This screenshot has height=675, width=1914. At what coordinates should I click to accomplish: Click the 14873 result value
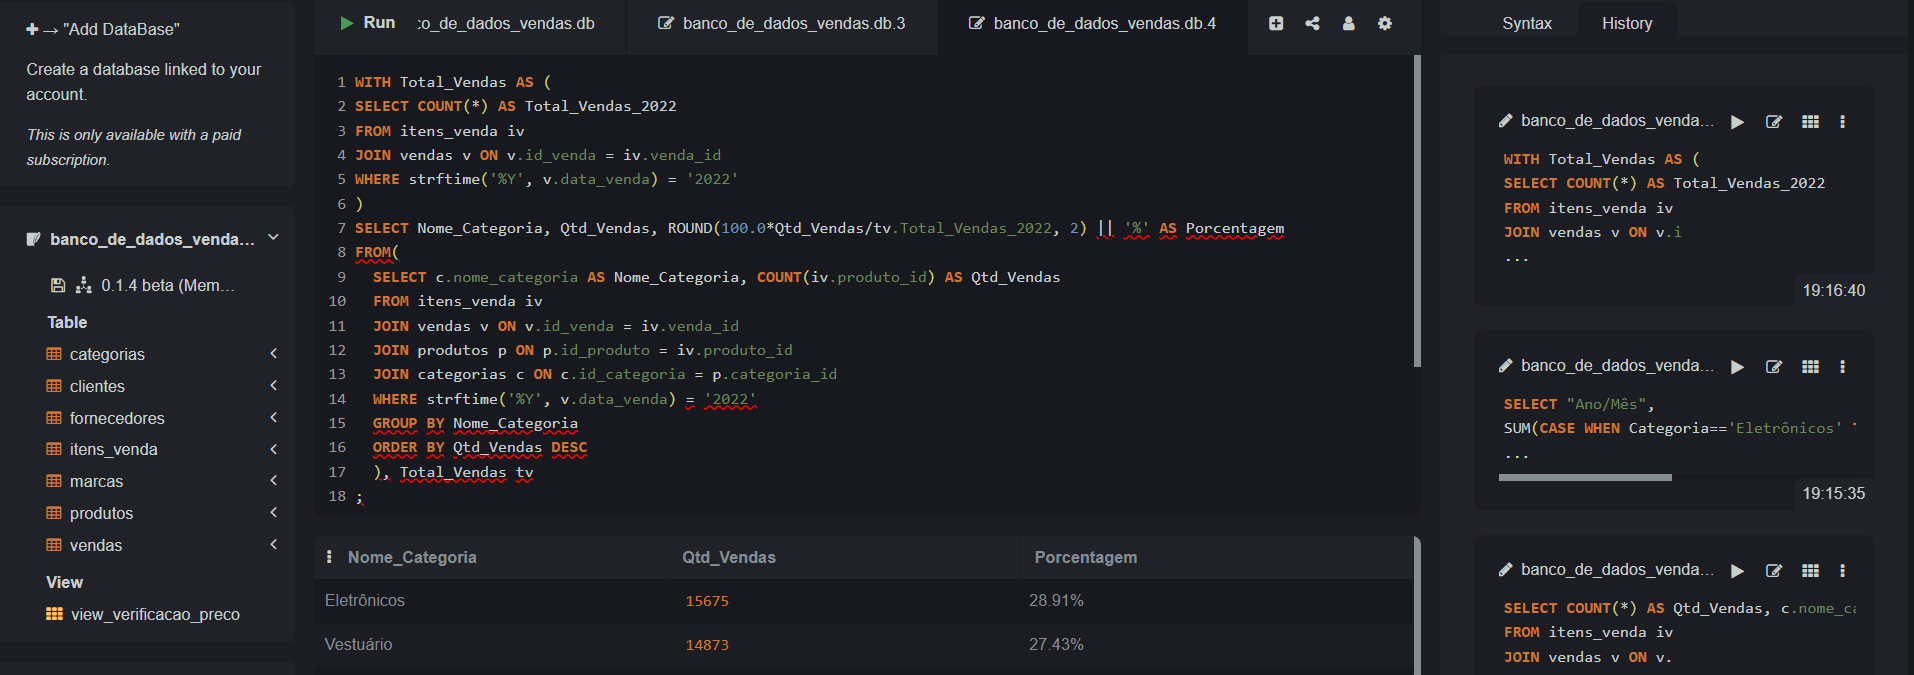(x=707, y=645)
